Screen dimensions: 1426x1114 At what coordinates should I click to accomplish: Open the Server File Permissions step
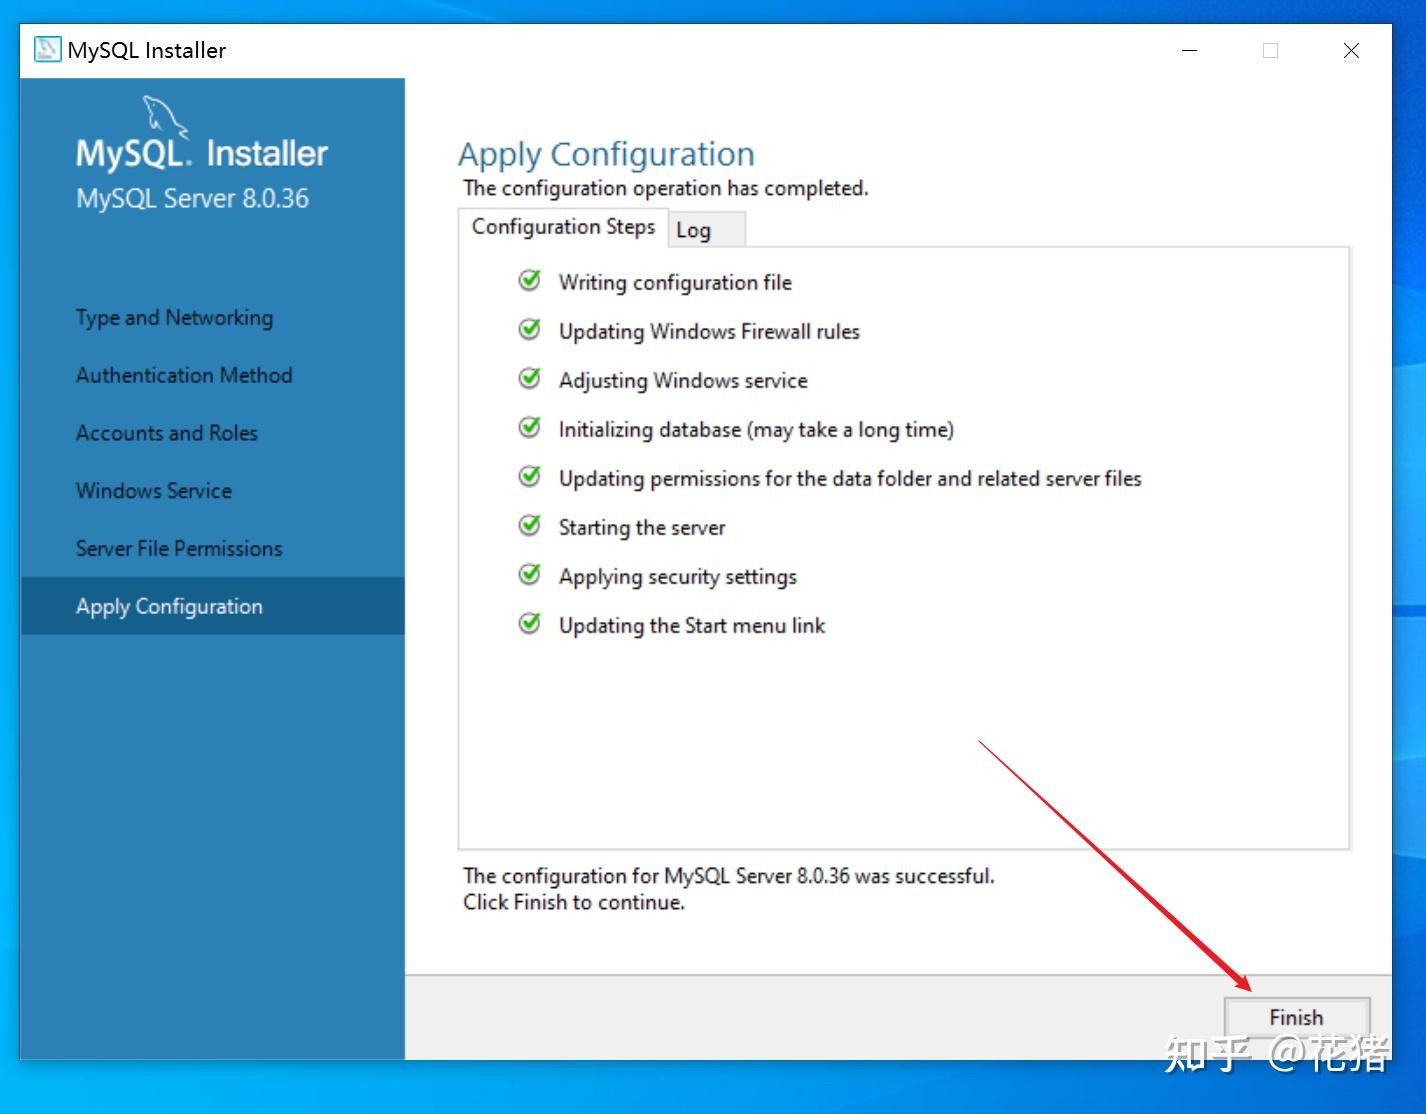click(179, 548)
